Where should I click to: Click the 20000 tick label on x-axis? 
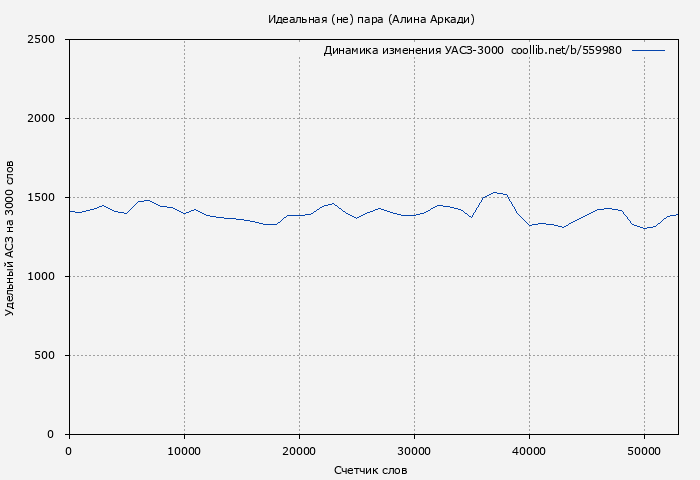pyautogui.click(x=299, y=452)
